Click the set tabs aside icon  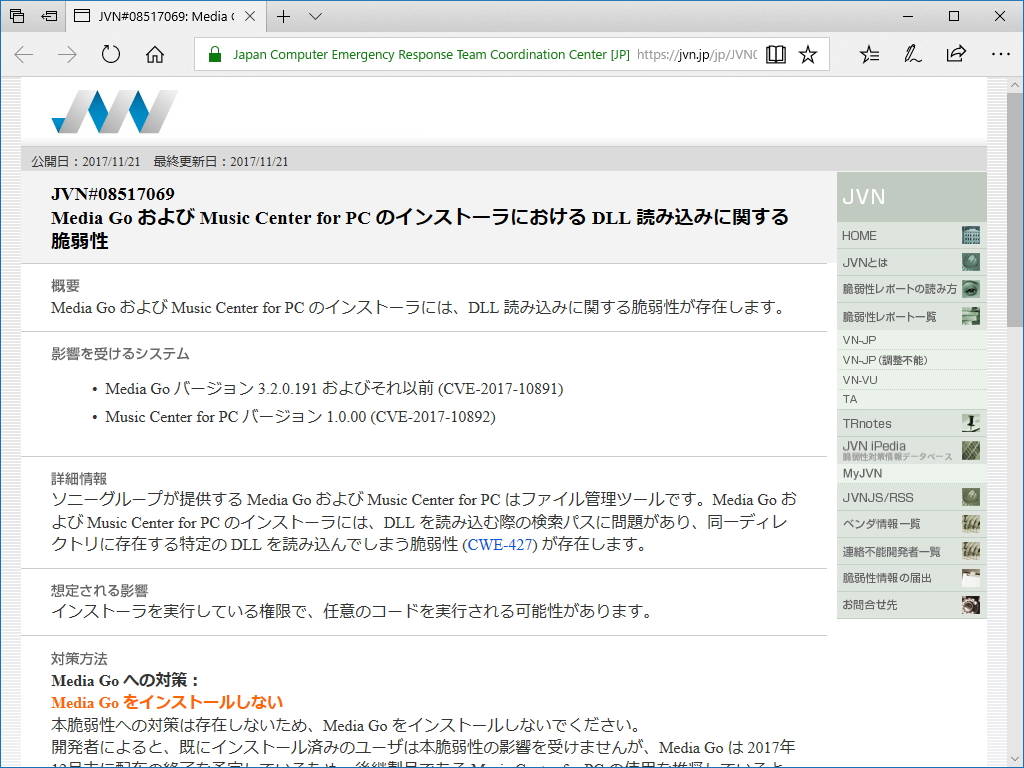pyautogui.click(x=49, y=16)
